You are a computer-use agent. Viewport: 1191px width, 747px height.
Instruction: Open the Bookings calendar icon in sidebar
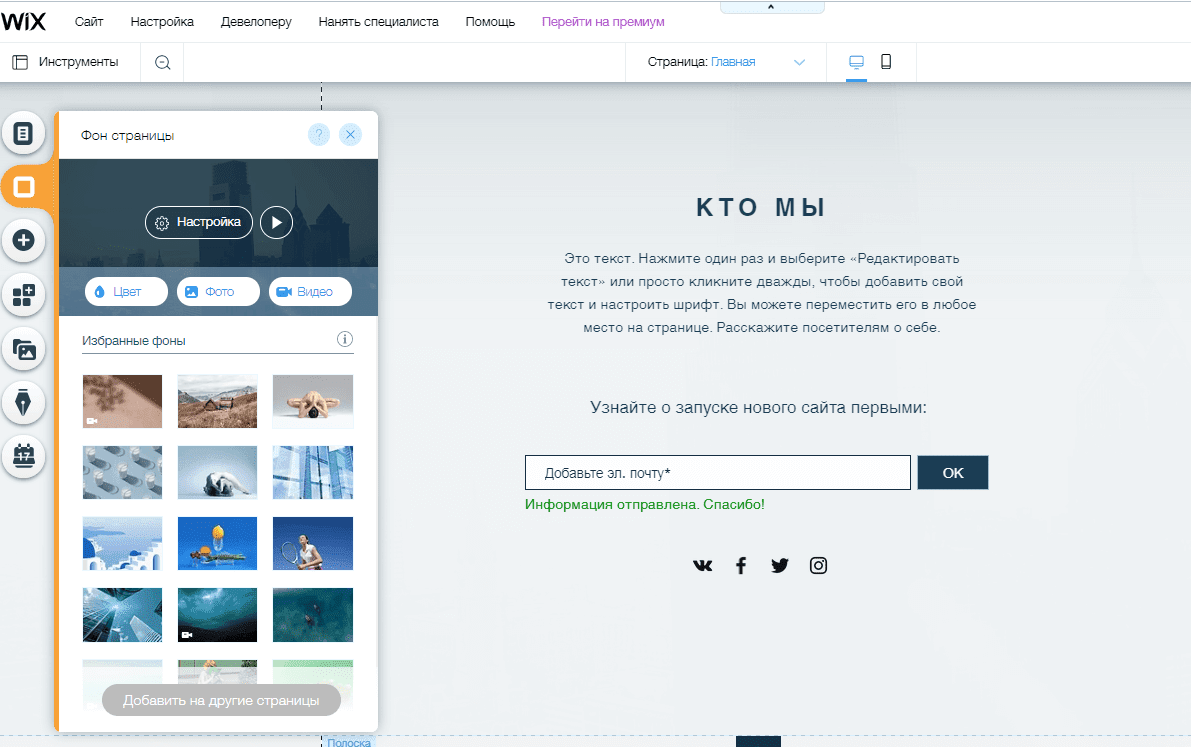point(23,456)
